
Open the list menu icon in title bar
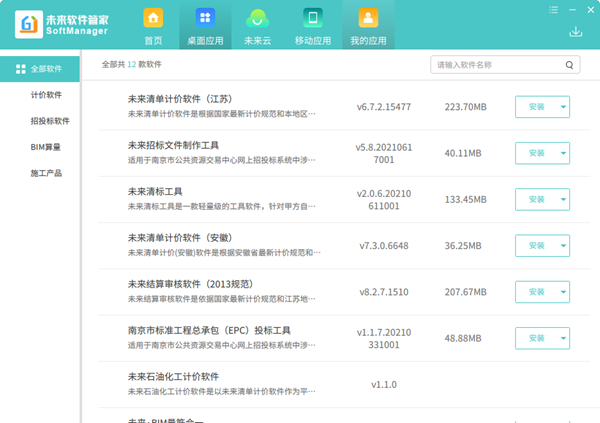(x=553, y=10)
